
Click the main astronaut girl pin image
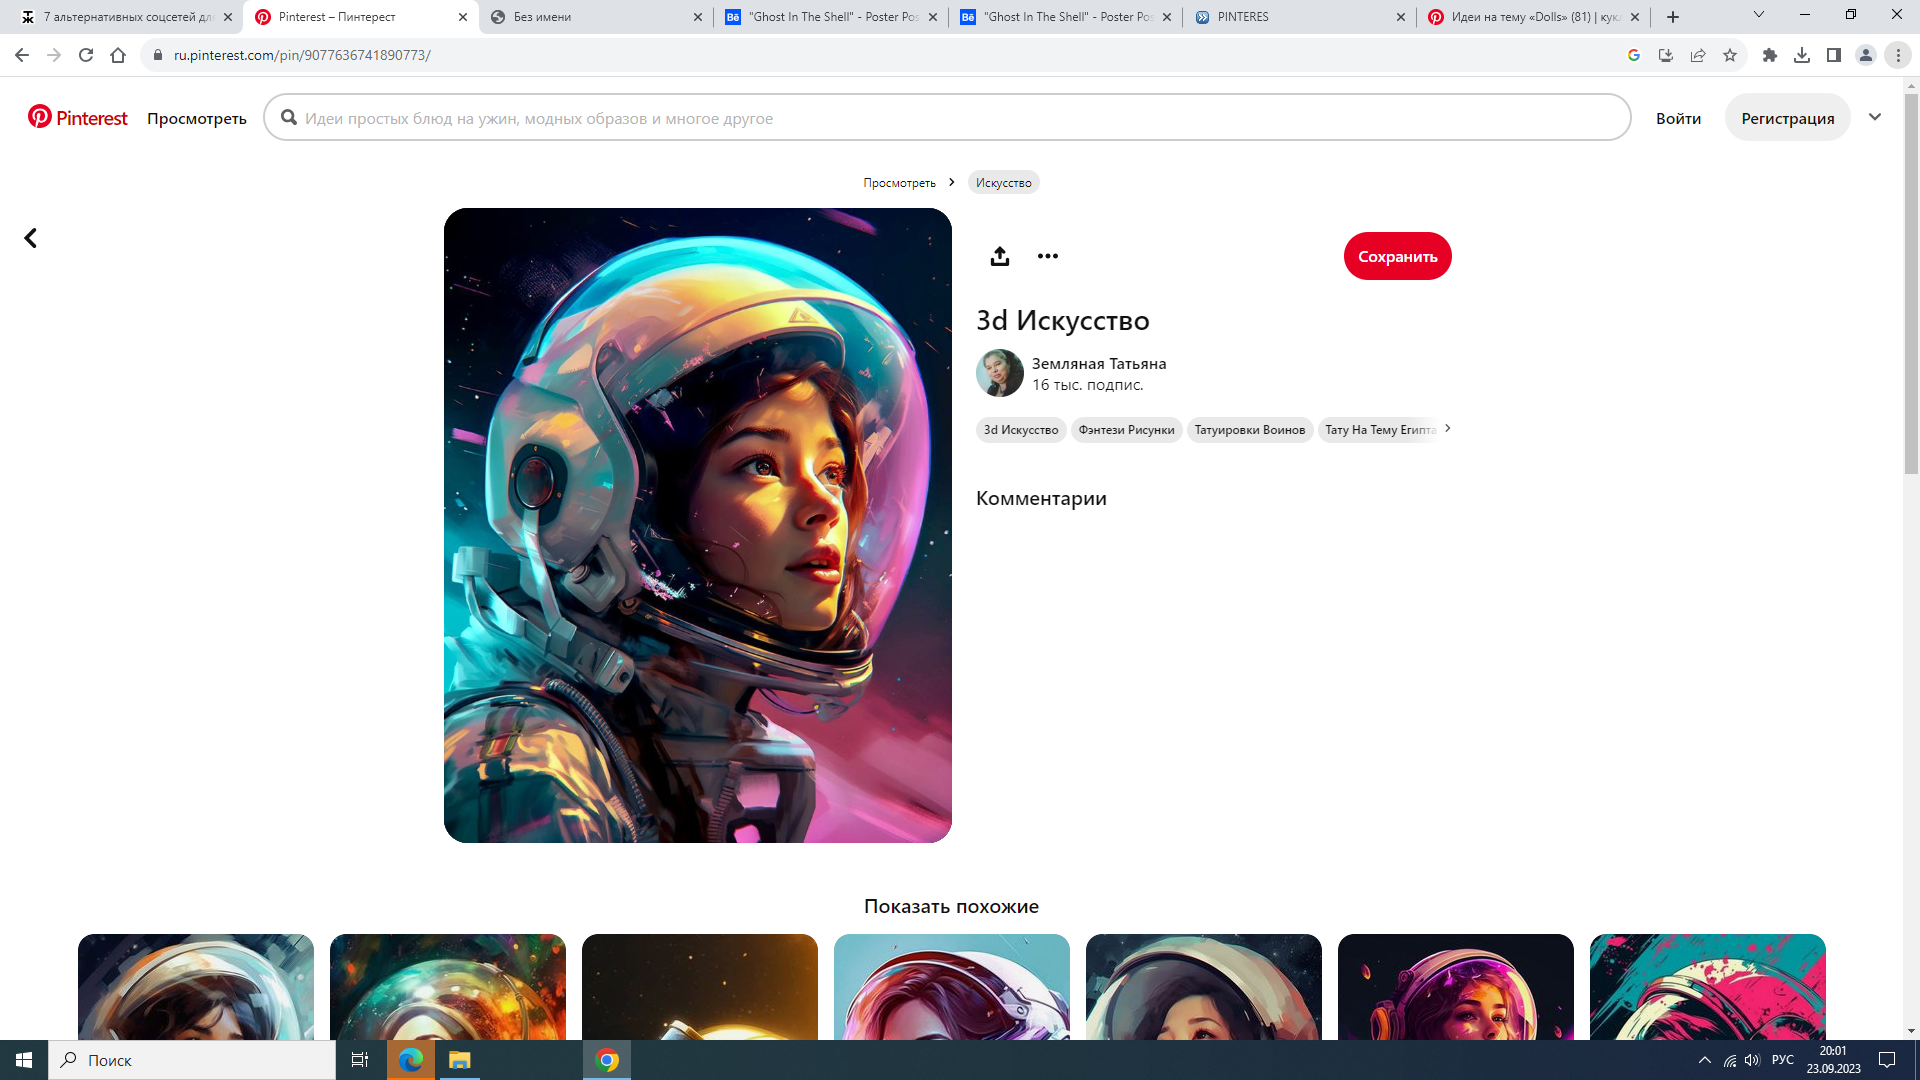pos(698,525)
